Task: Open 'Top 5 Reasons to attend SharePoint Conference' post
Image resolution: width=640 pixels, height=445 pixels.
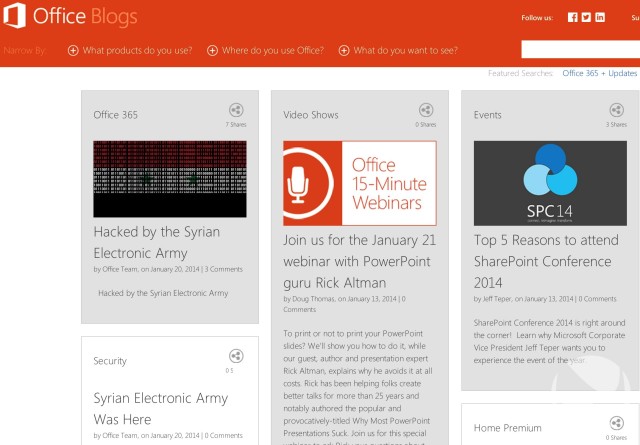Action: coord(546,261)
